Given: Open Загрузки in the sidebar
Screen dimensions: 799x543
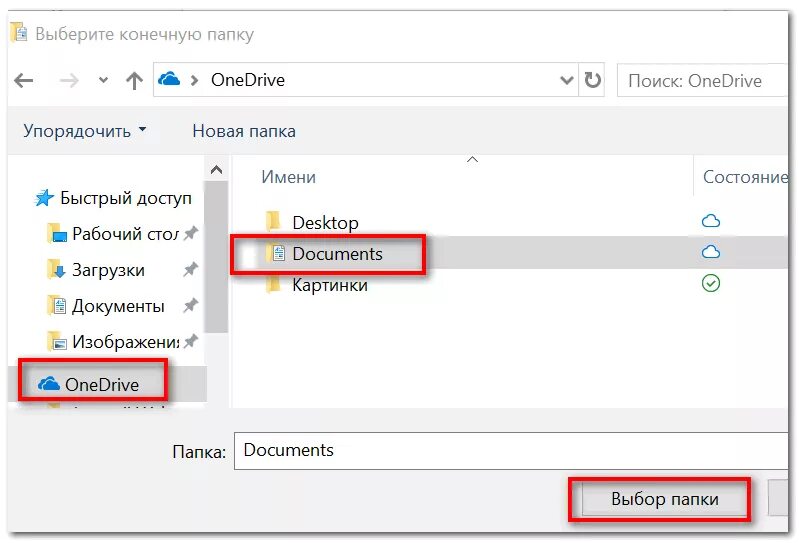Looking at the screenshot, I should 108,270.
